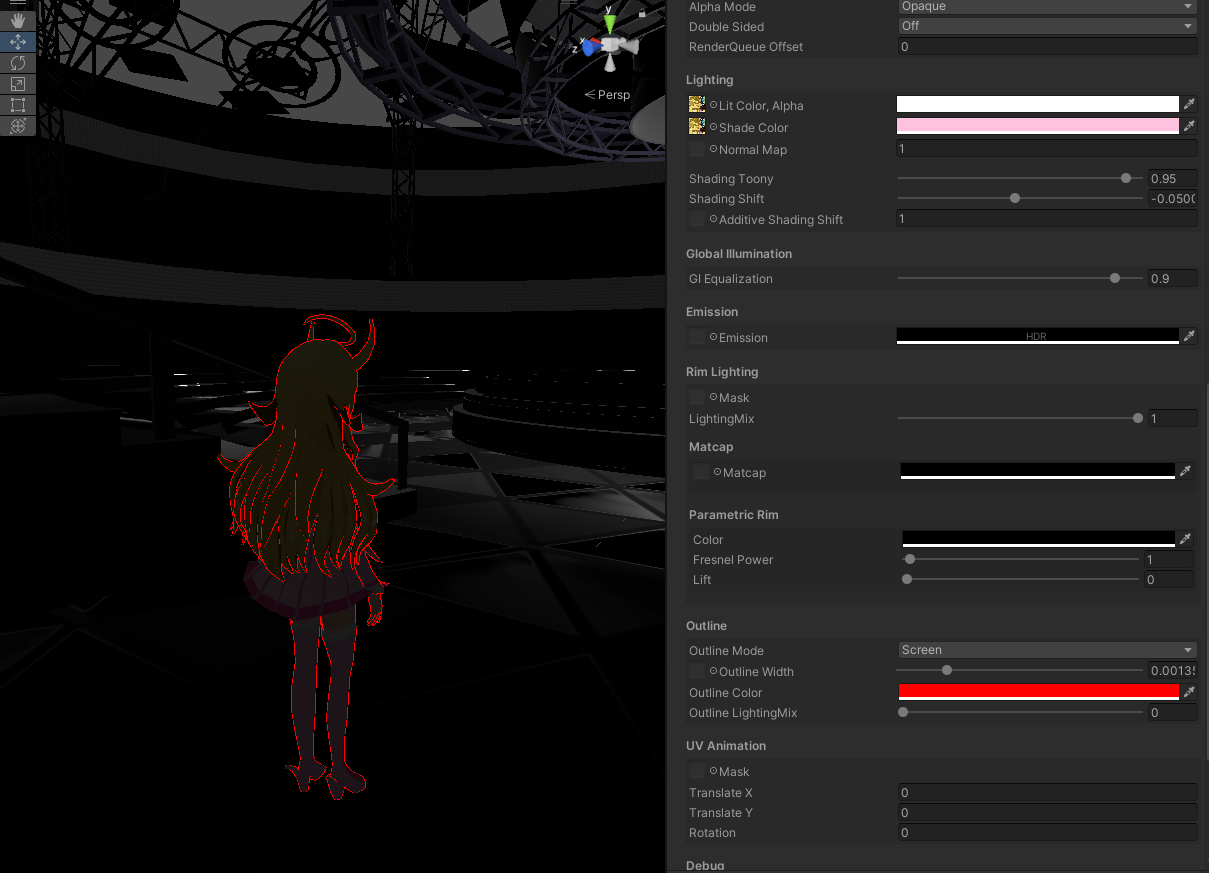
Task: Select the Scale tool
Action: click(x=18, y=84)
